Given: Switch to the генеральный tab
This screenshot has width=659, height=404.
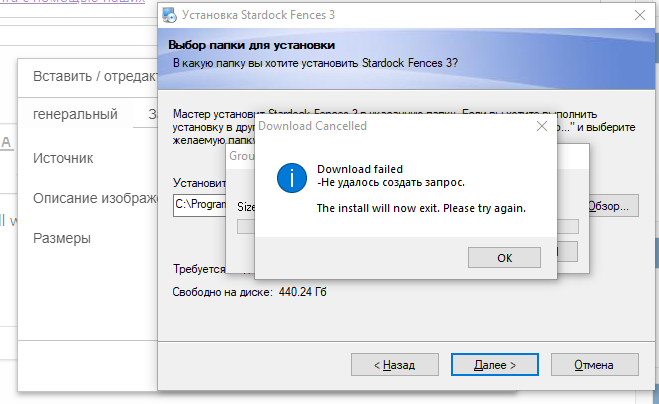Looking at the screenshot, I should click(x=76, y=114).
